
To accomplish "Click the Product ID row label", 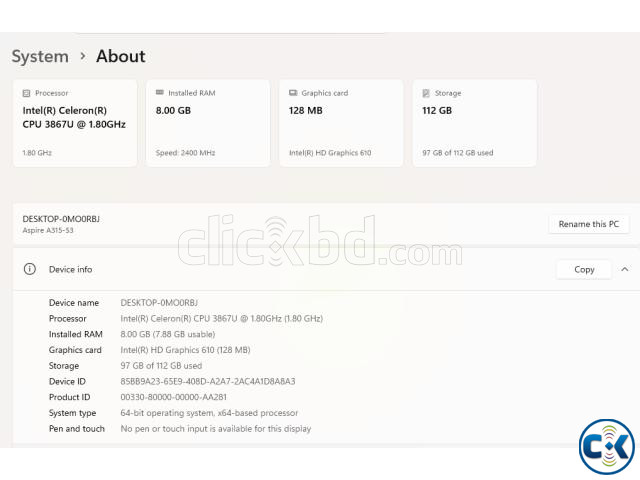I will tap(69, 397).
